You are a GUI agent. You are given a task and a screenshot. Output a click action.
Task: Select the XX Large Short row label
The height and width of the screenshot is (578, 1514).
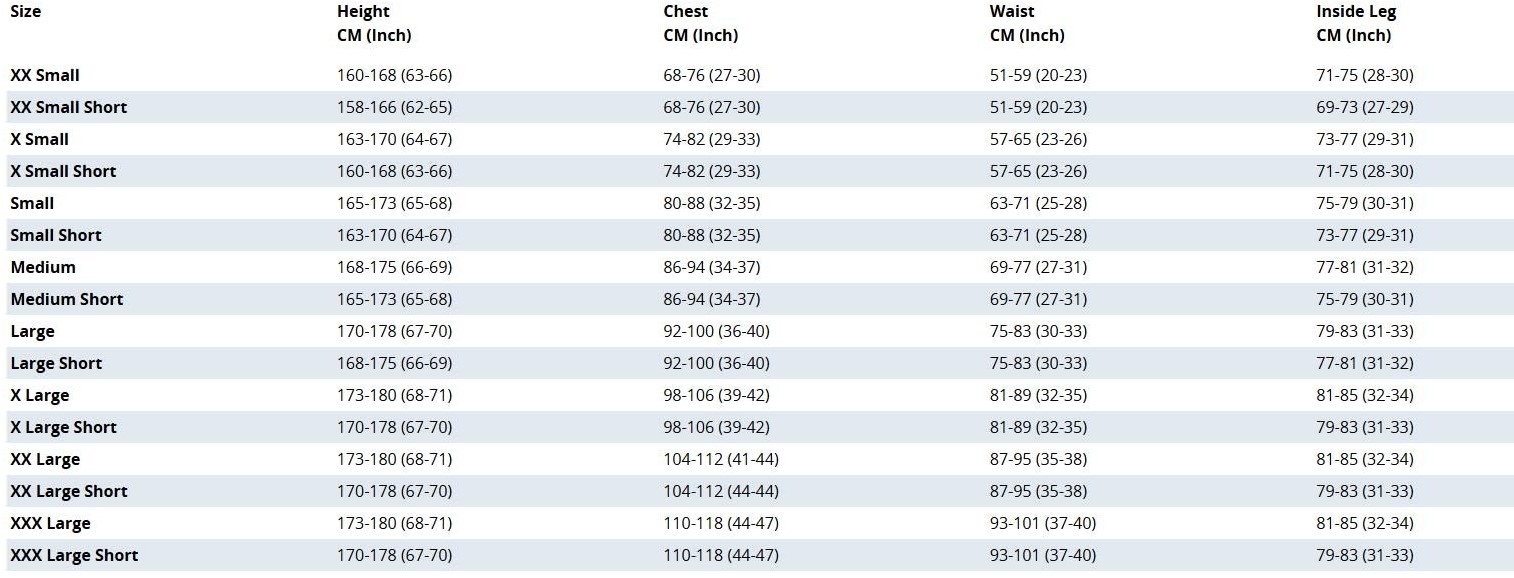(x=69, y=491)
